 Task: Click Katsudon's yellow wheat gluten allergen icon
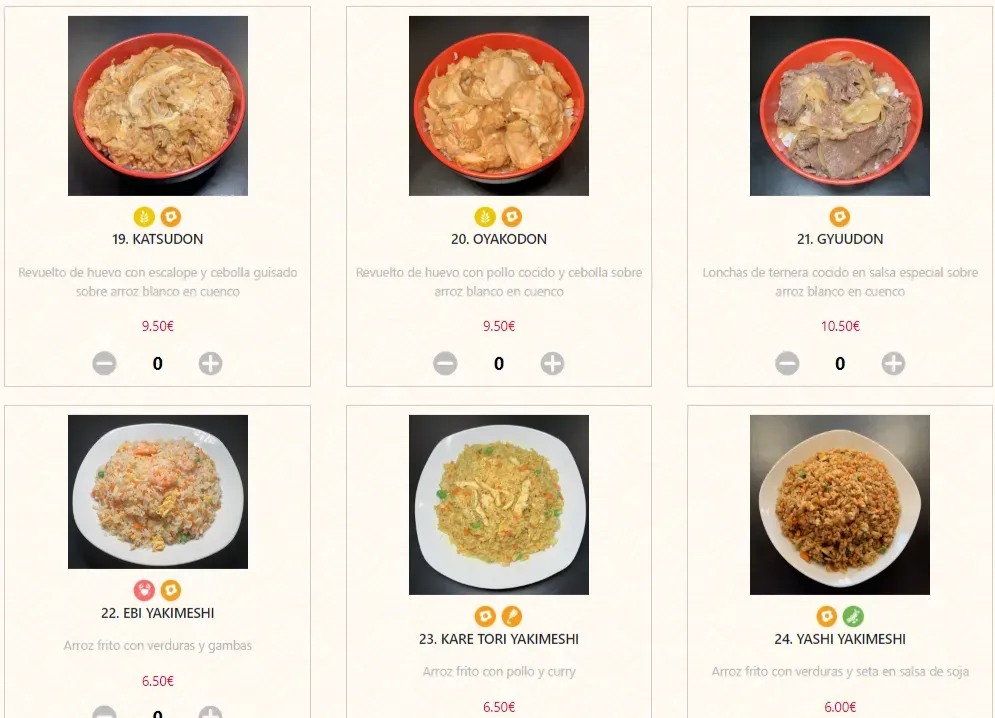coord(145,216)
